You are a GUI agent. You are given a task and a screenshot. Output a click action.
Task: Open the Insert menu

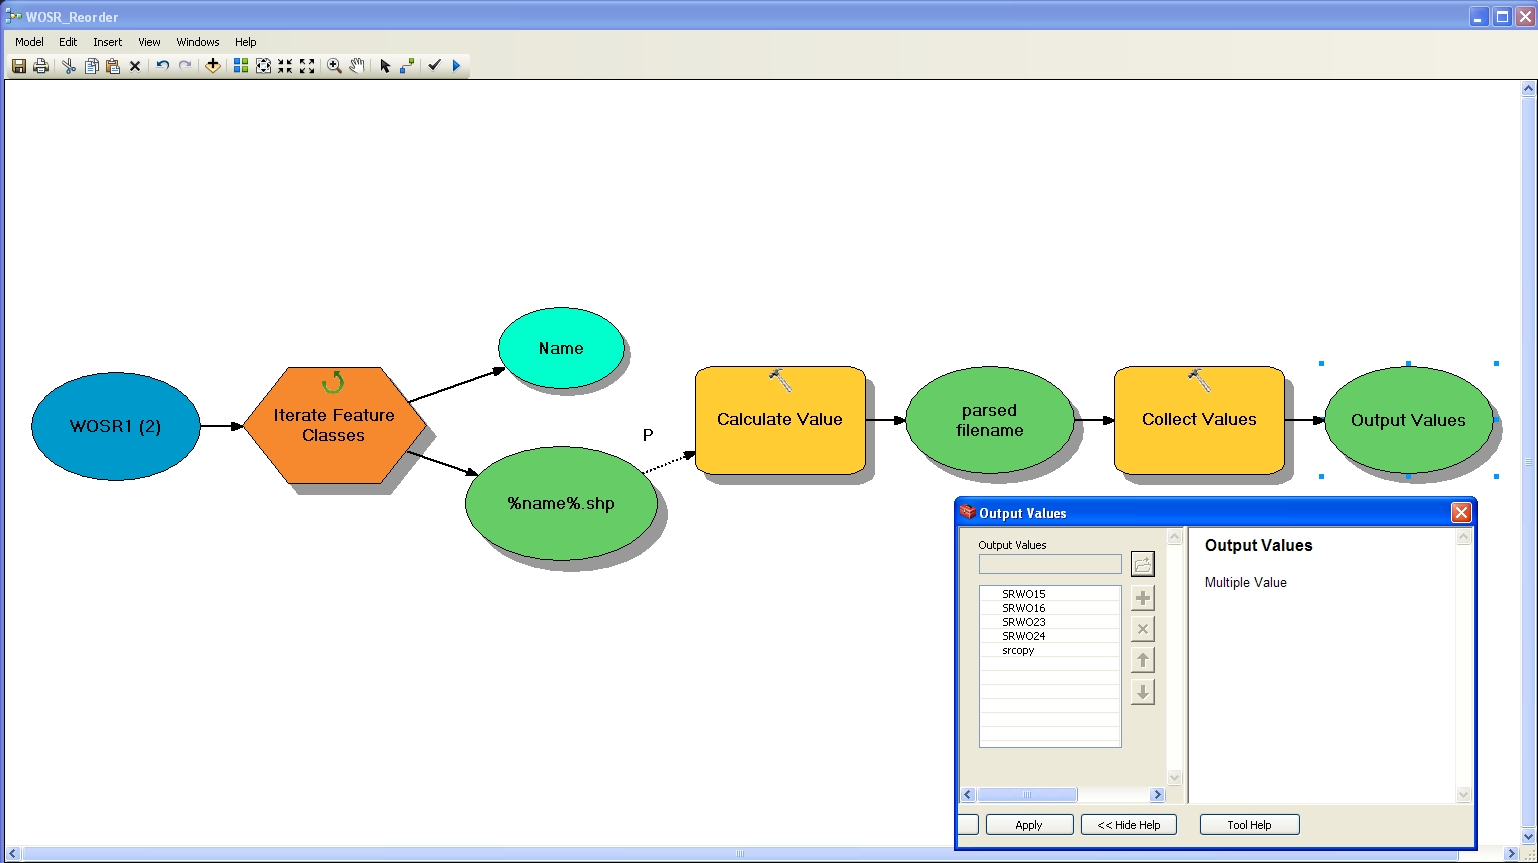click(108, 42)
